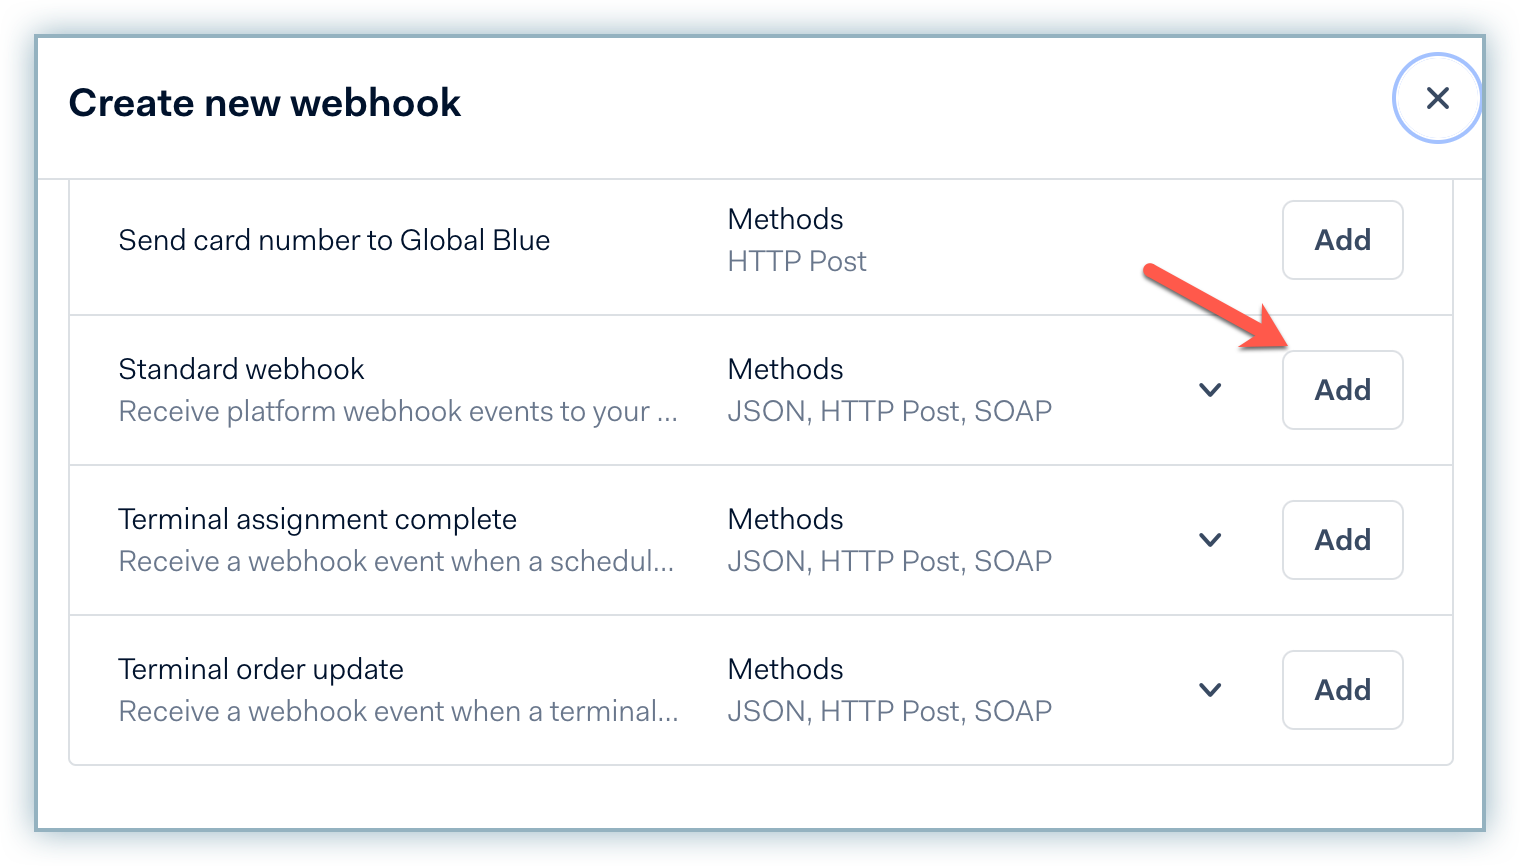This screenshot has height=866, width=1520.
Task: Add the Standard webhook
Action: coord(1342,390)
